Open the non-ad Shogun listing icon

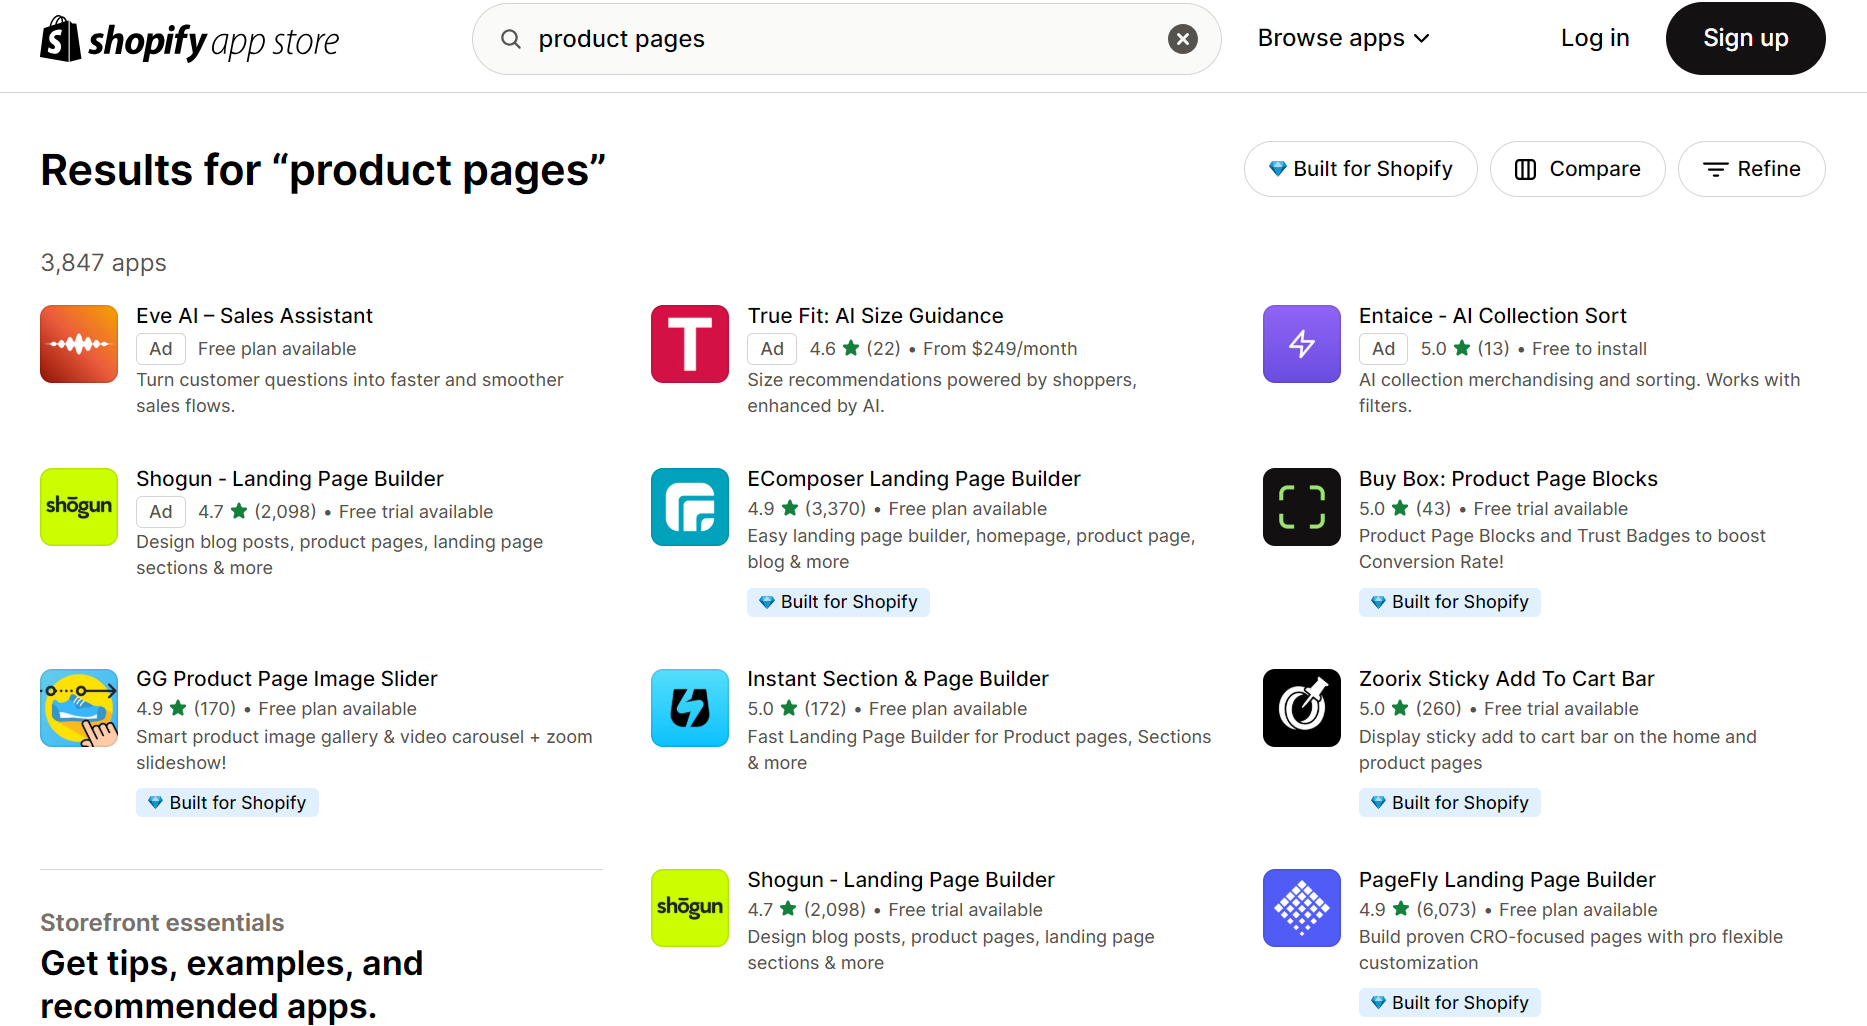click(x=690, y=908)
